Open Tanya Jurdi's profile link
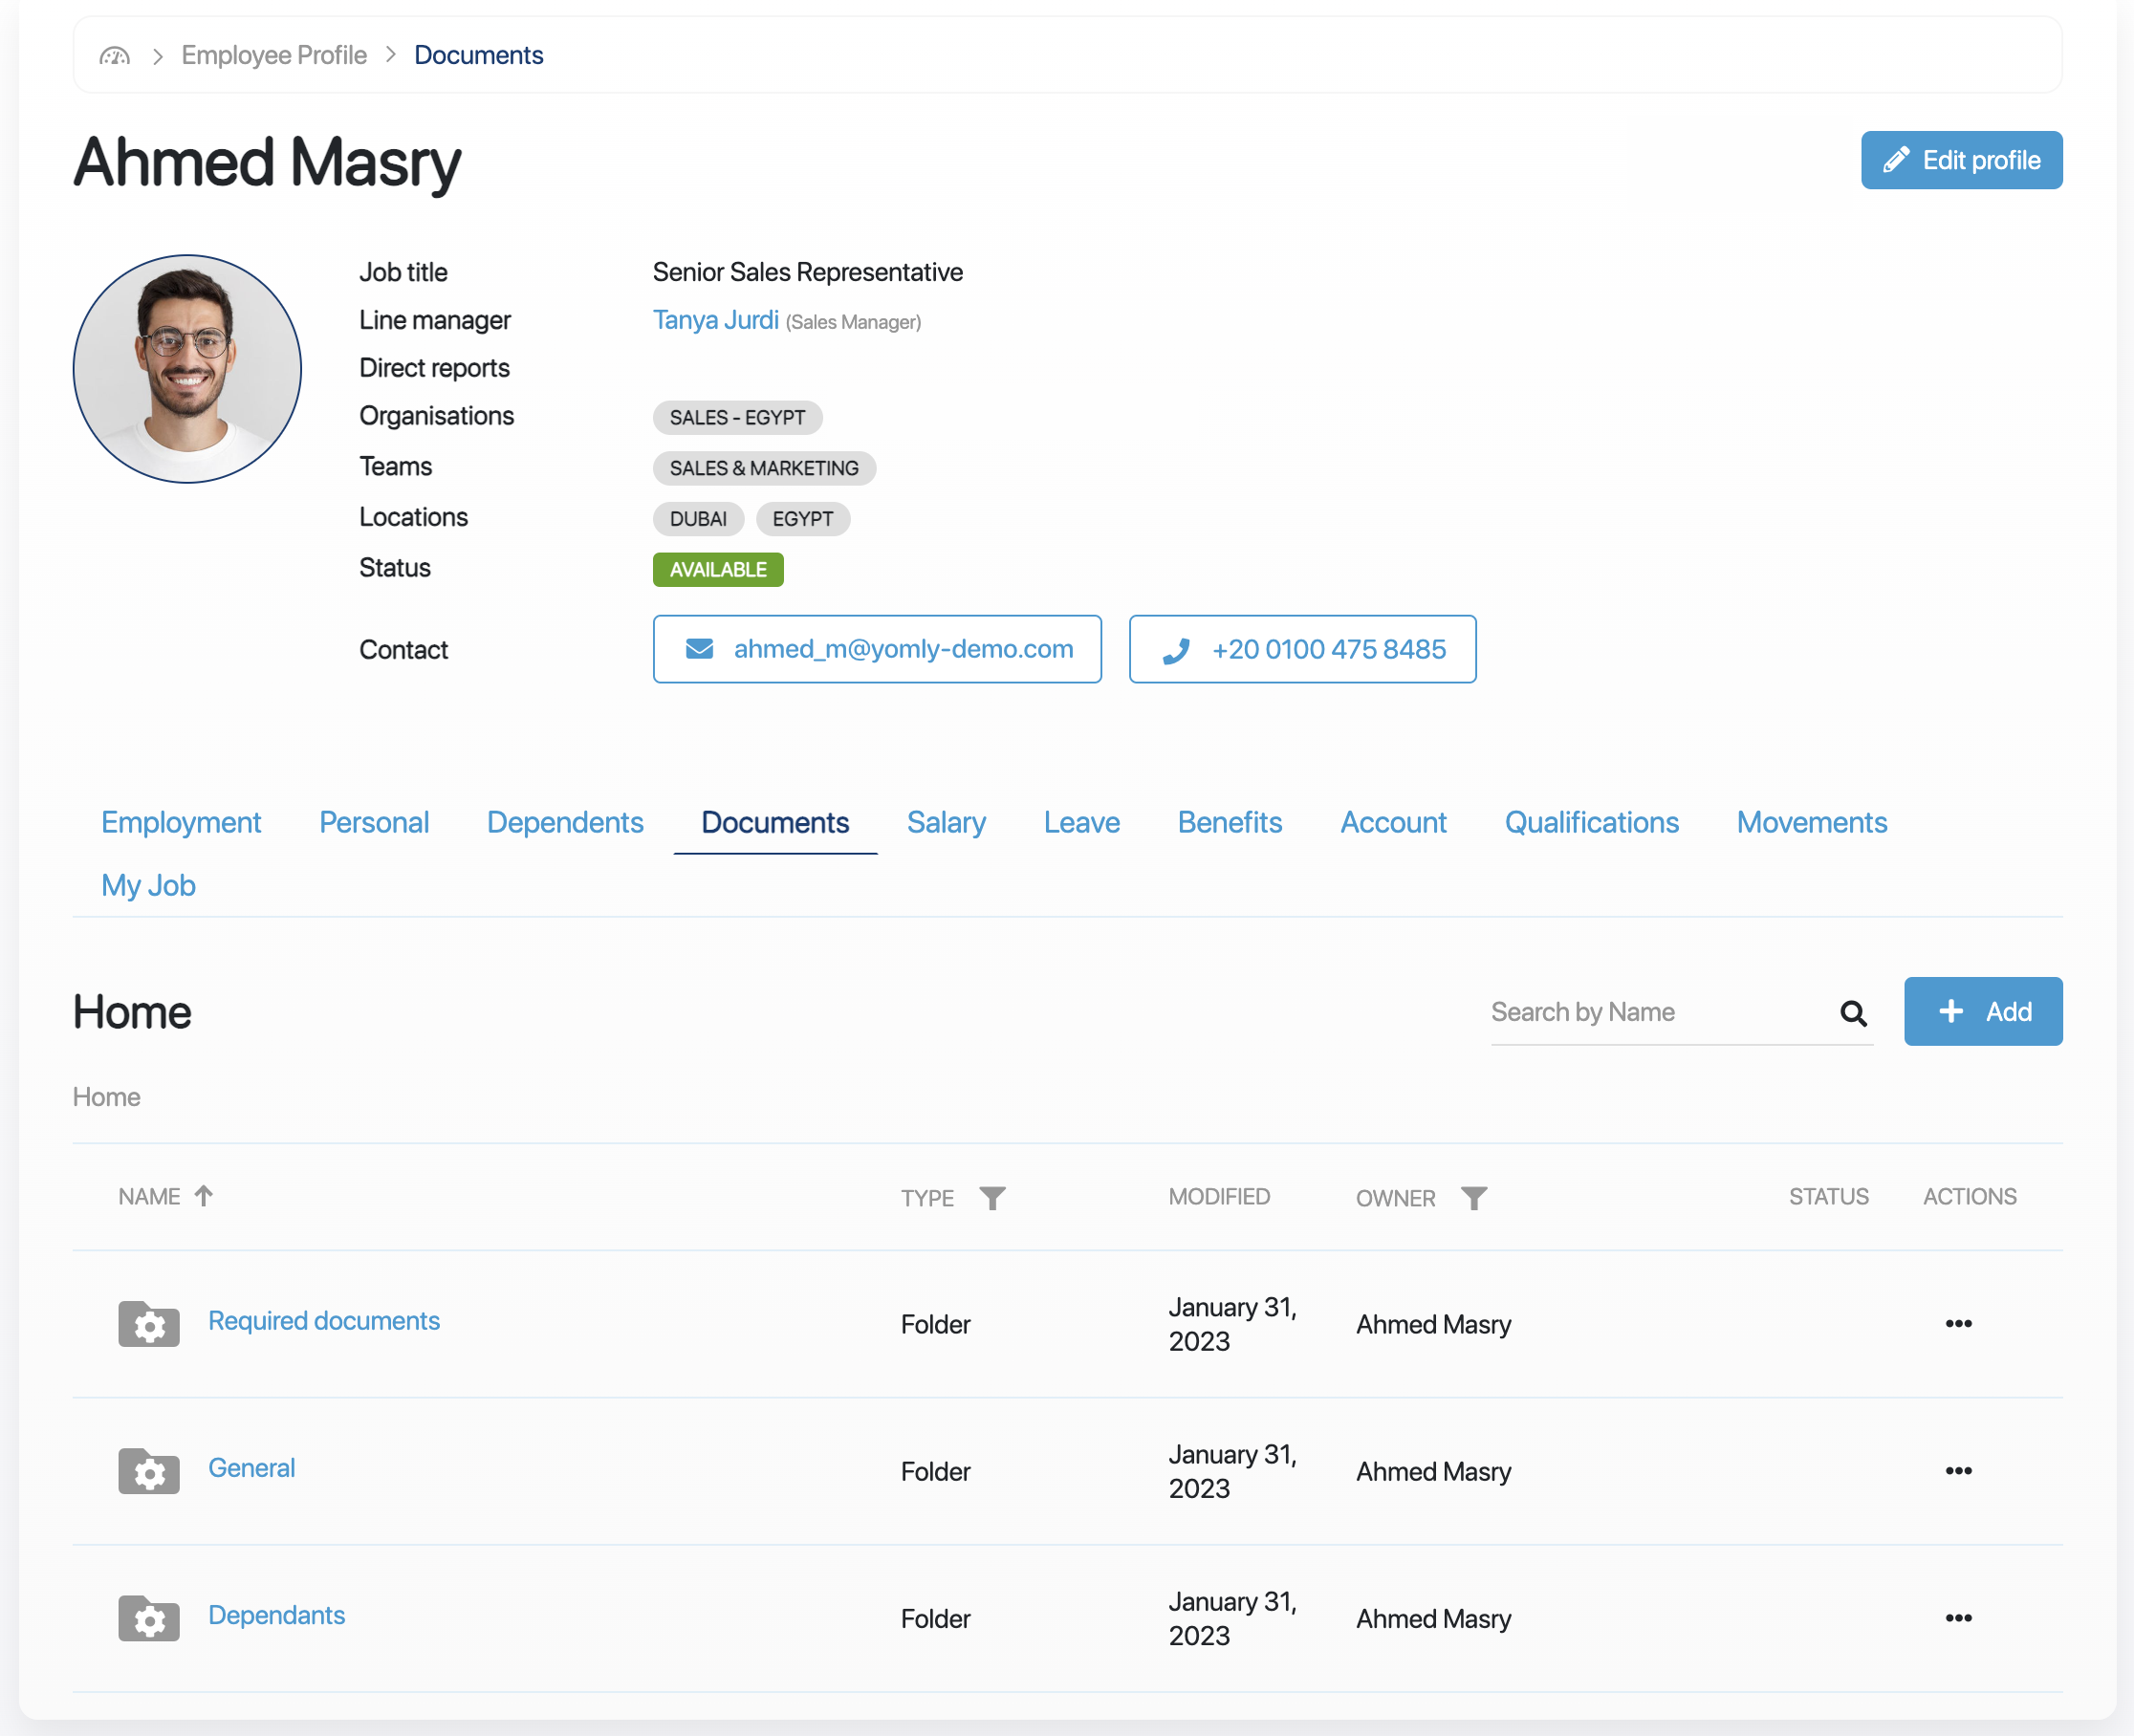 click(715, 320)
